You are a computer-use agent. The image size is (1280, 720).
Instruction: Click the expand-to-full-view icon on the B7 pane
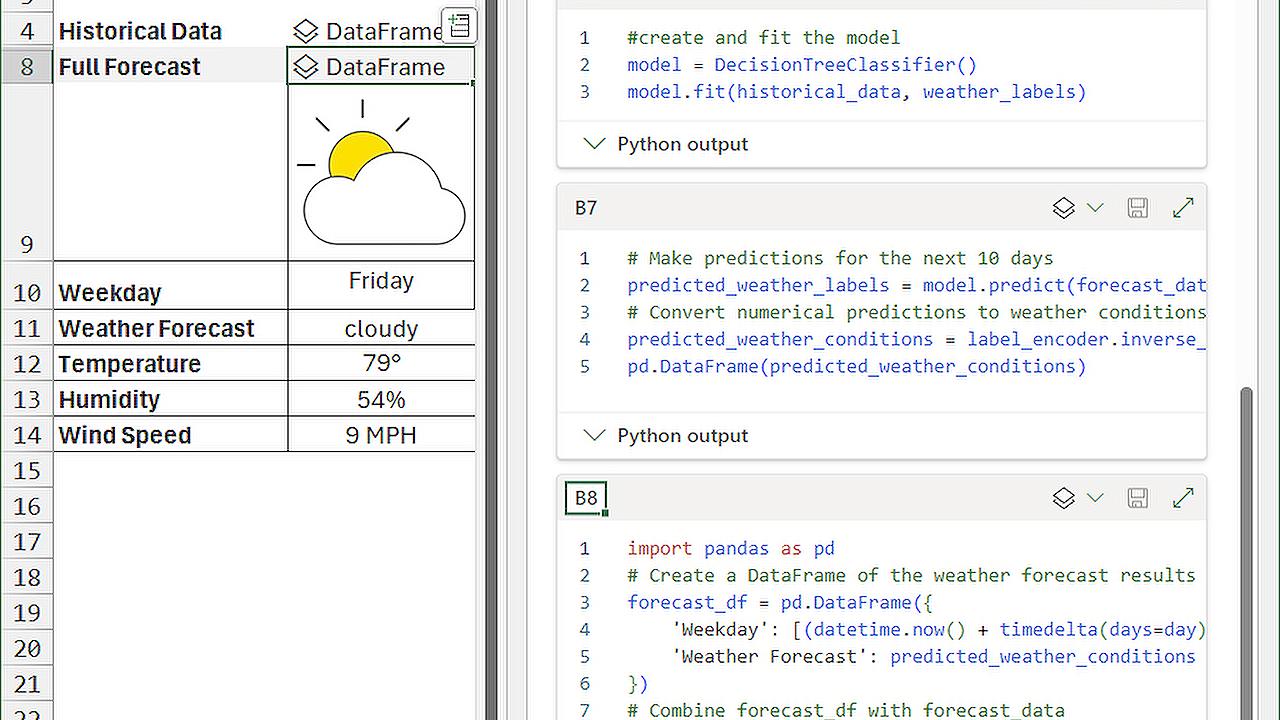(x=1183, y=207)
